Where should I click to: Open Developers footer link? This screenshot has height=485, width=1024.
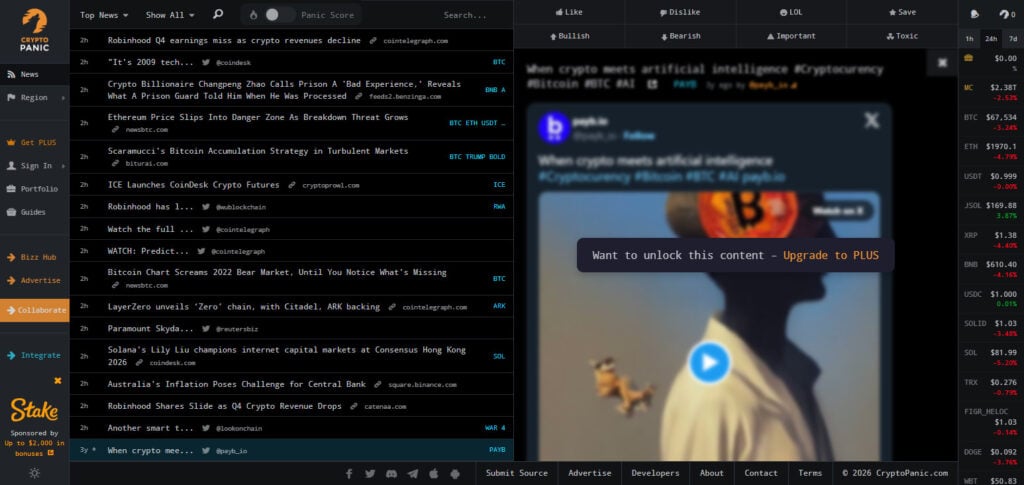[655, 473]
